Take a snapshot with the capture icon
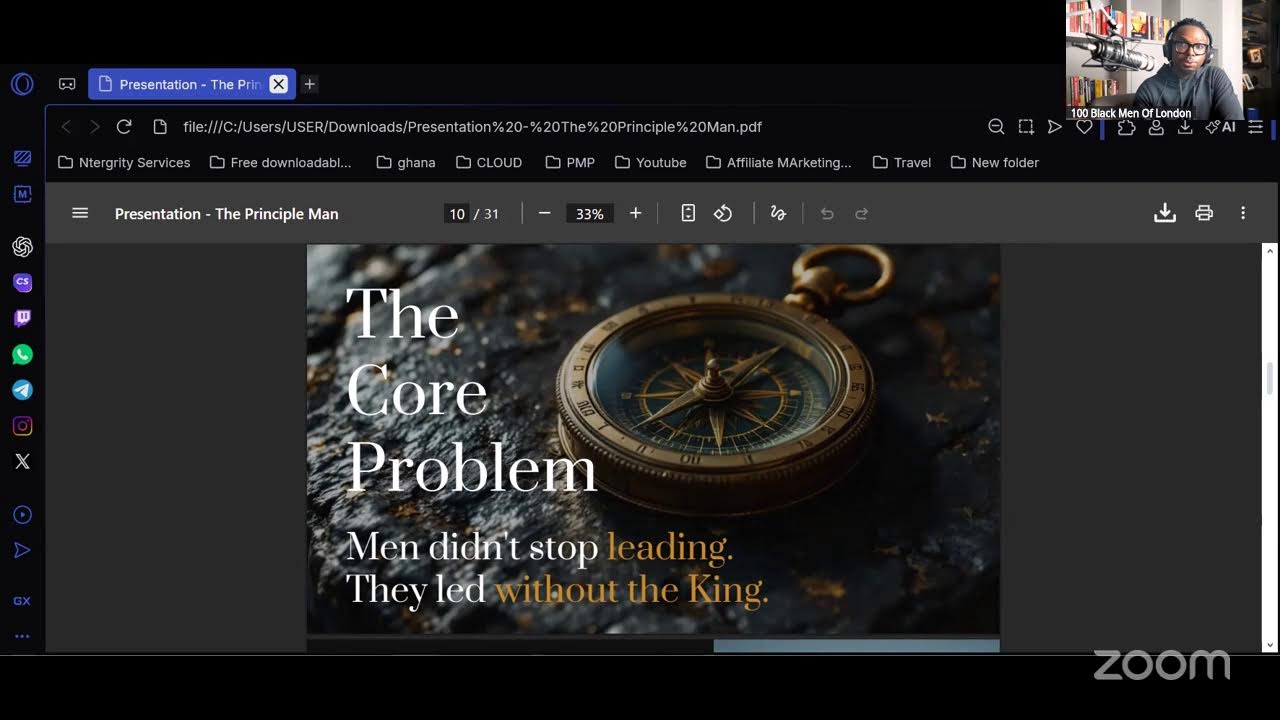The height and width of the screenshot is (720, 1280). tap(1026, 127)
